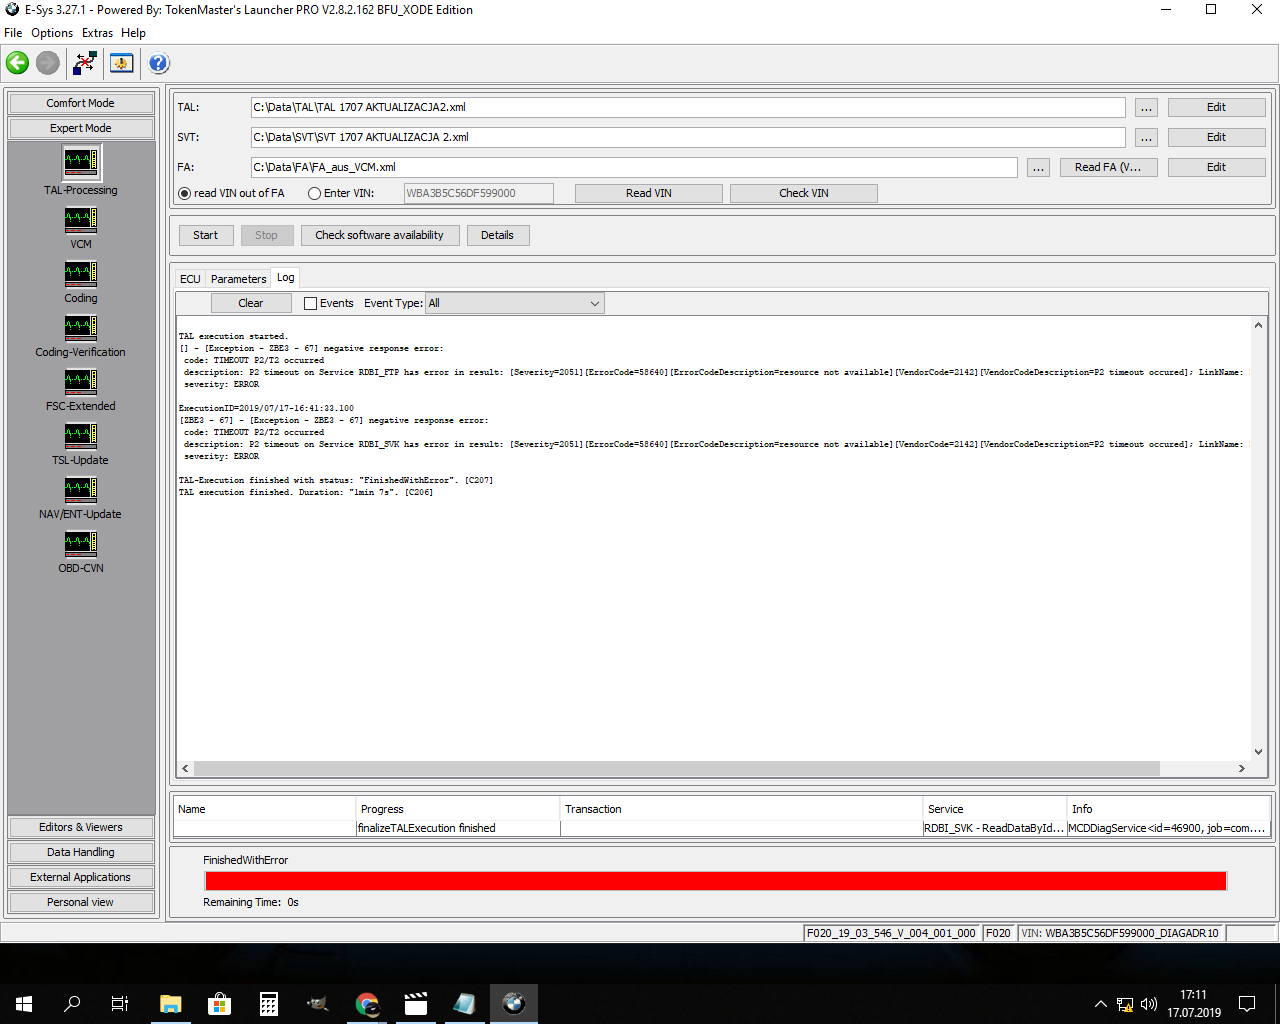Edit the SVT file
Viewport: 1280px width, 1024px height.
point(1216,137)
